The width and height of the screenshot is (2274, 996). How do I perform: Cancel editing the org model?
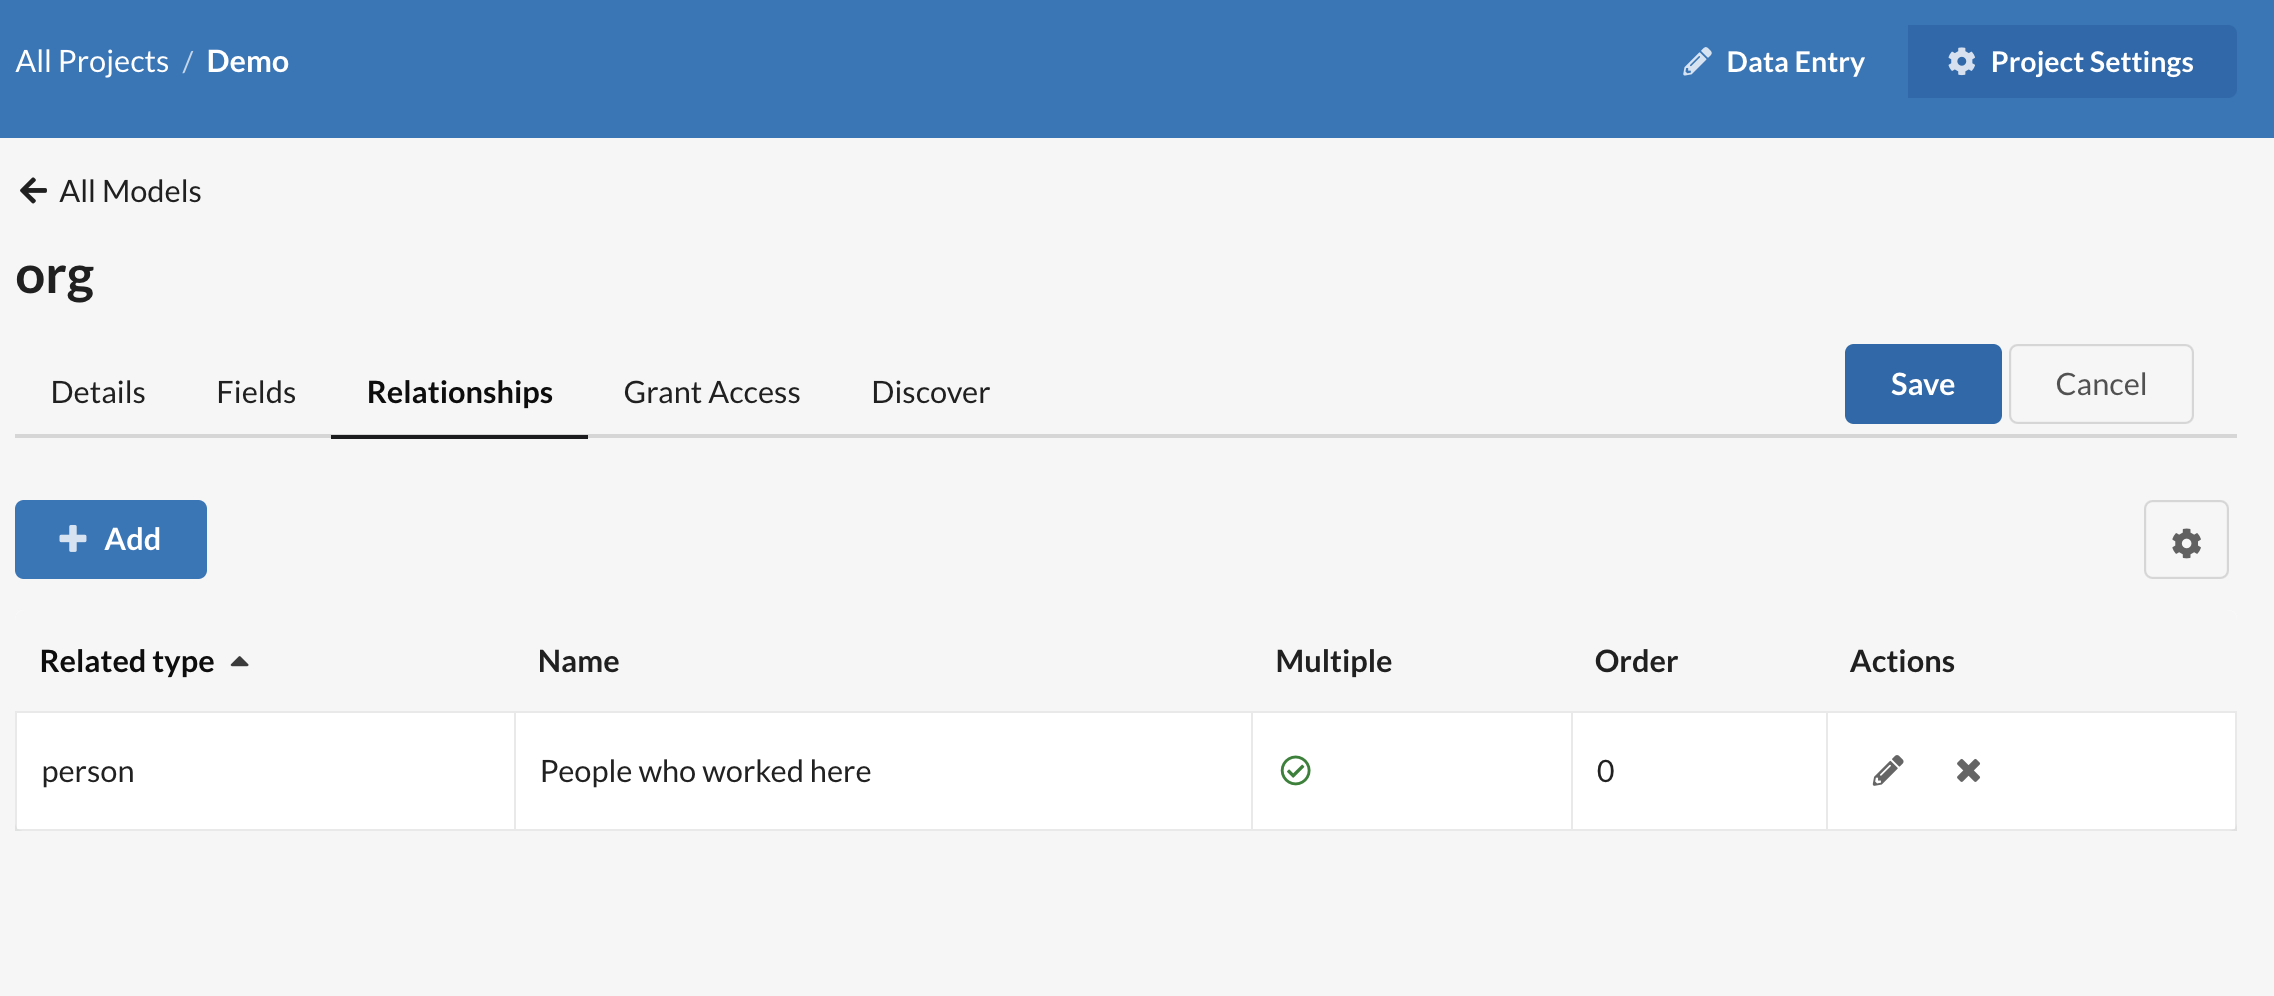pyautogui.click(x=2101, y=384)
